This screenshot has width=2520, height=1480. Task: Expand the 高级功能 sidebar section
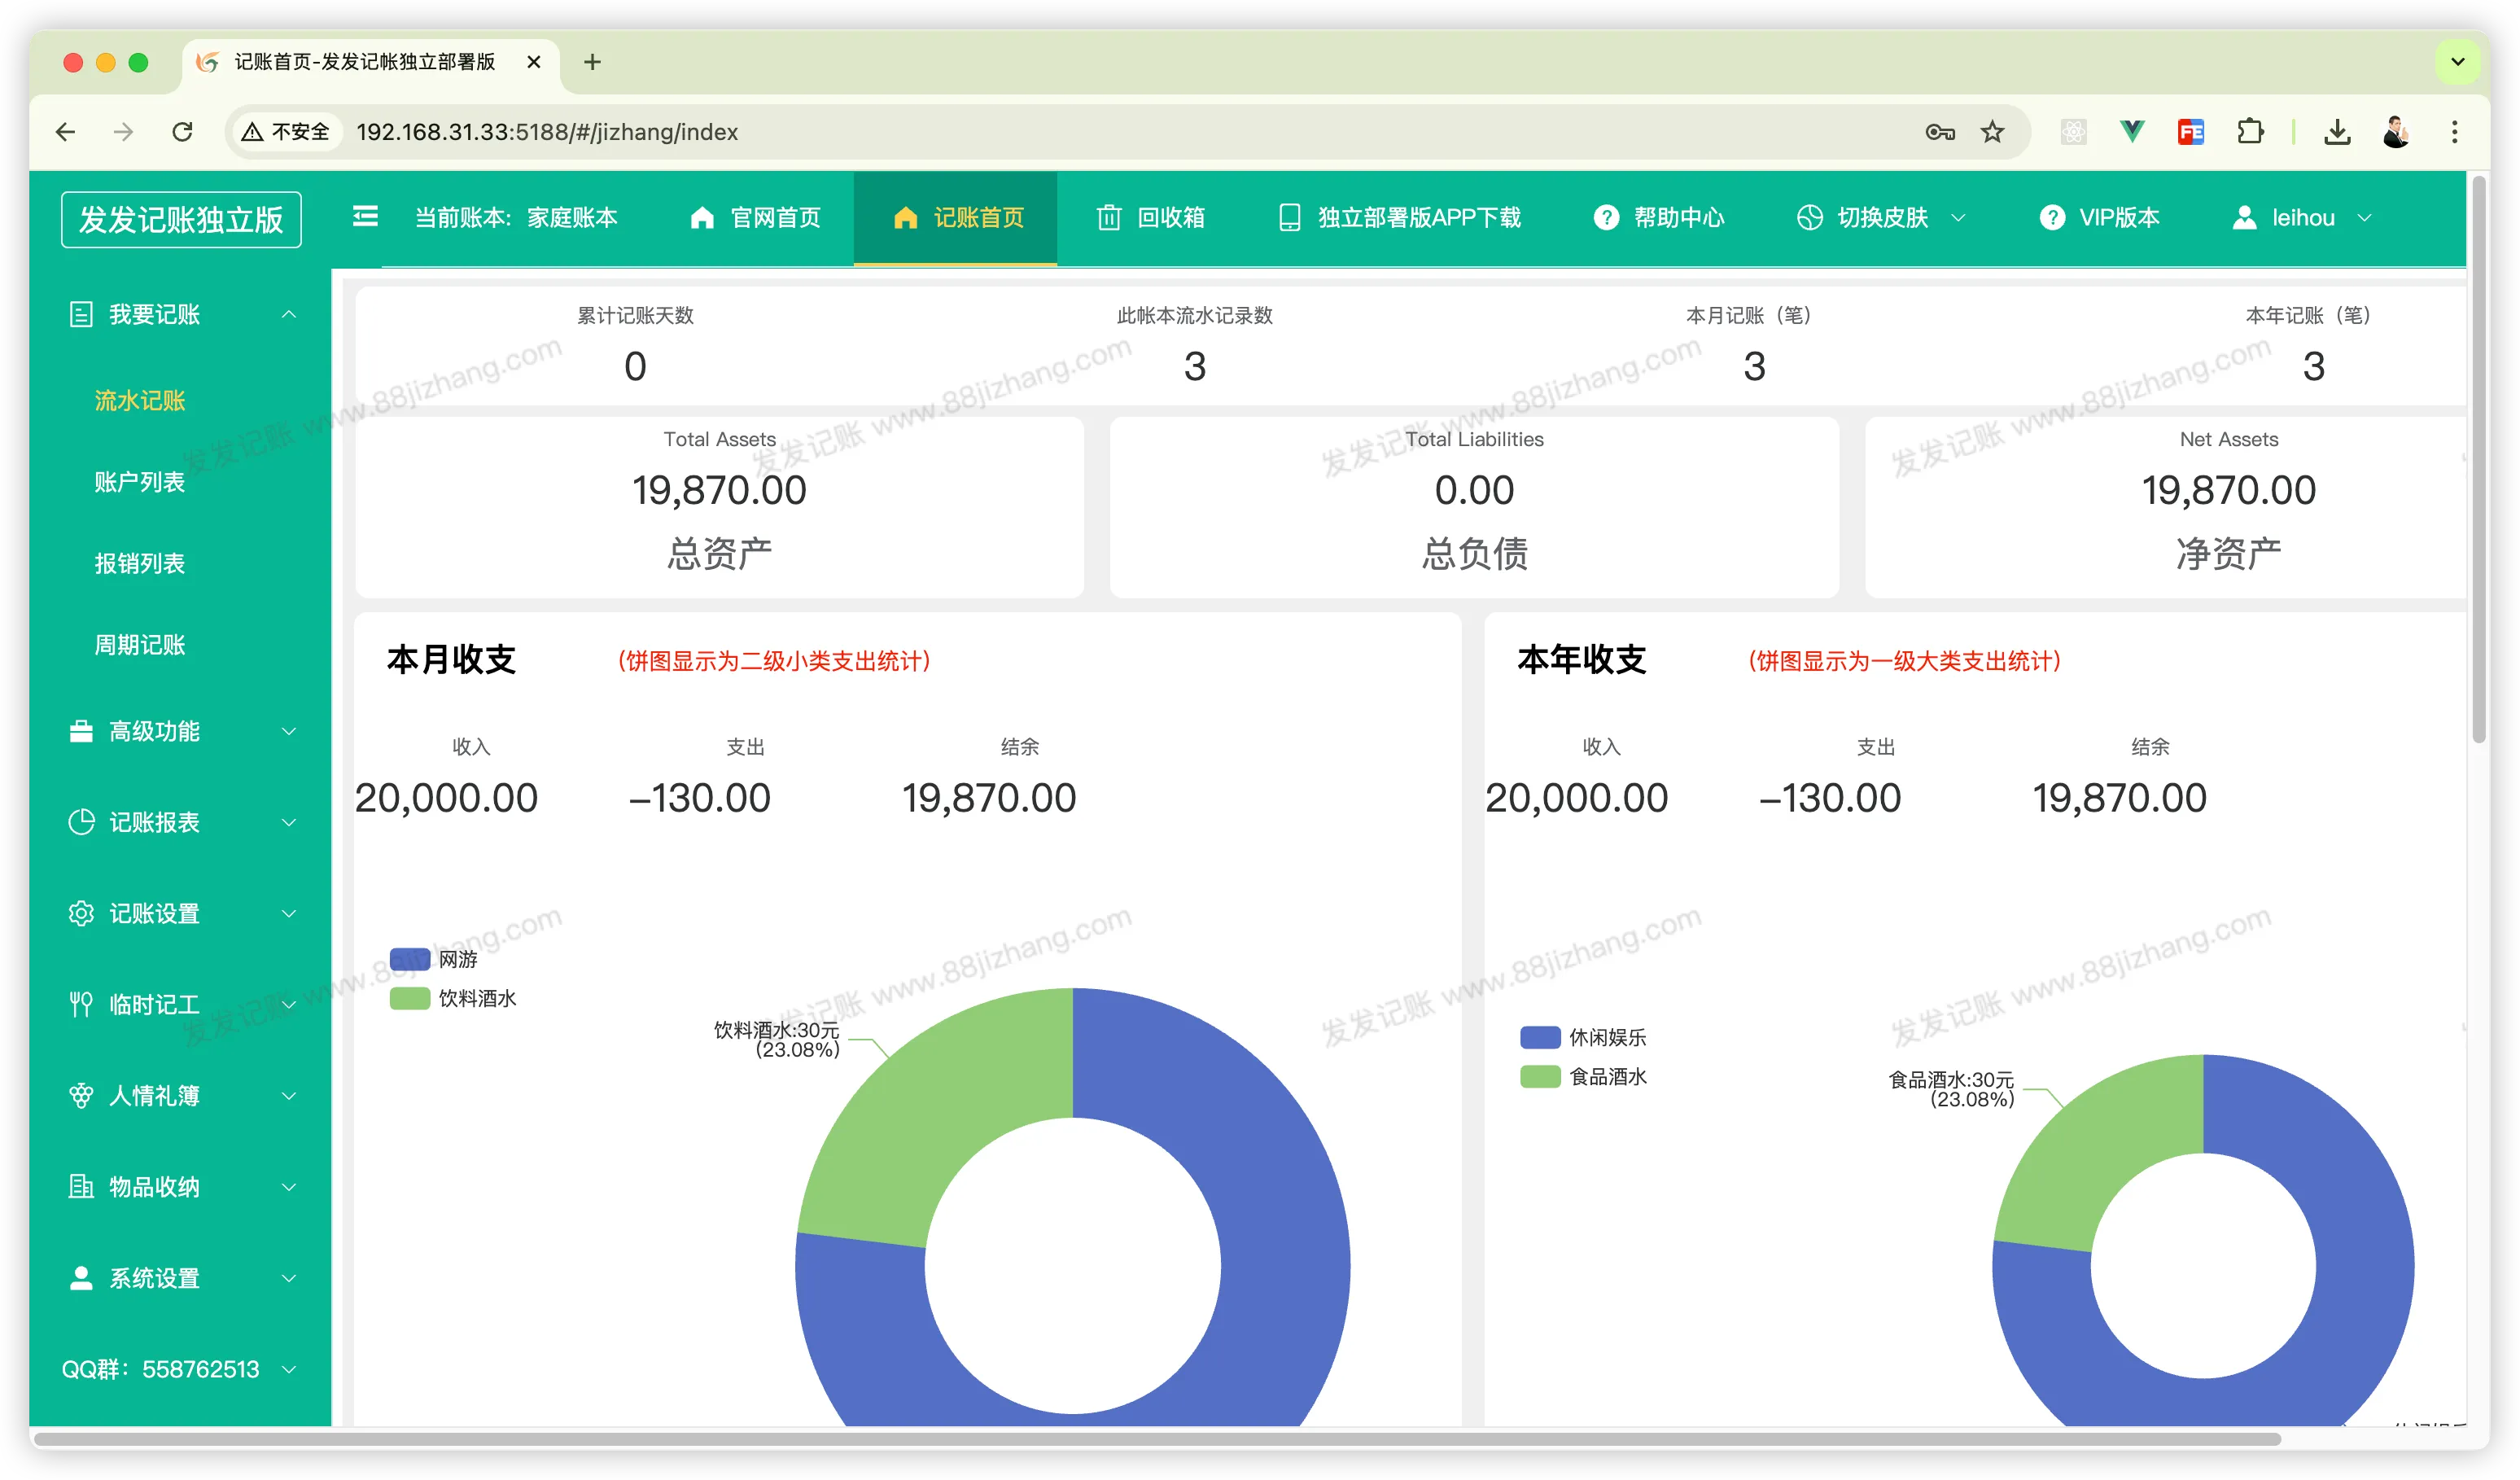(289, 732)
